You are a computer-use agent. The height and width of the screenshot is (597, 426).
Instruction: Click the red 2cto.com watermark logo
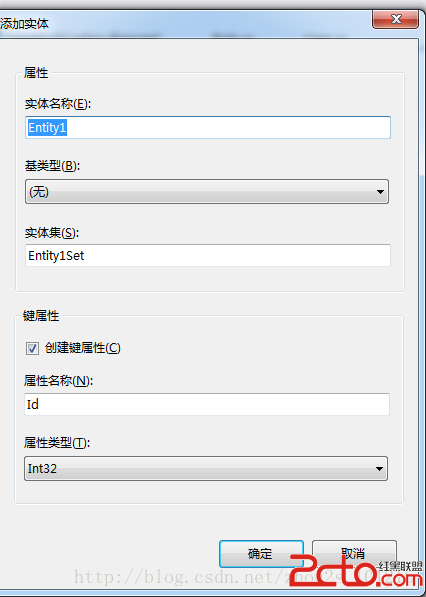[x=356, y=569]
